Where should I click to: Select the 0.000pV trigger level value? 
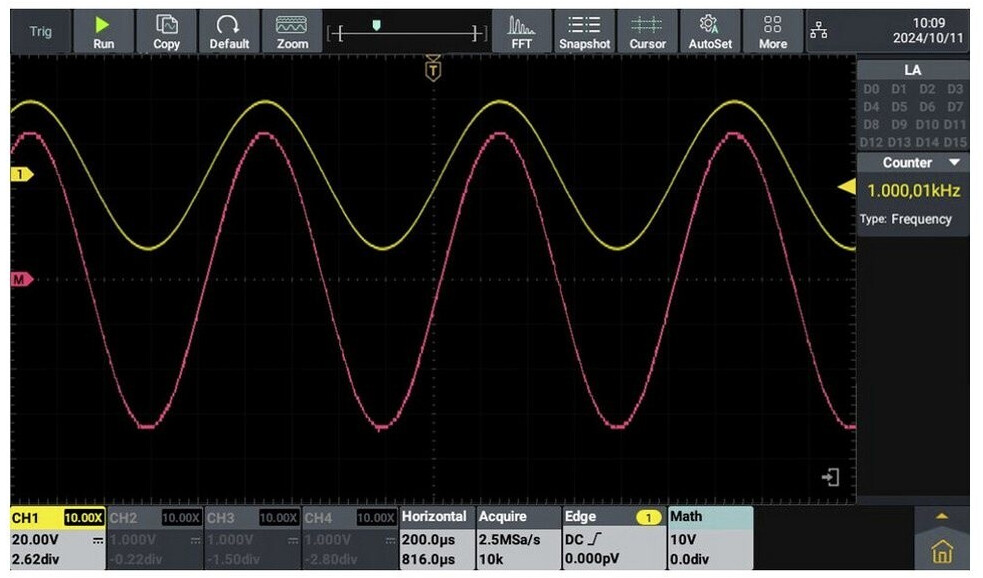(x=592, y=559)
